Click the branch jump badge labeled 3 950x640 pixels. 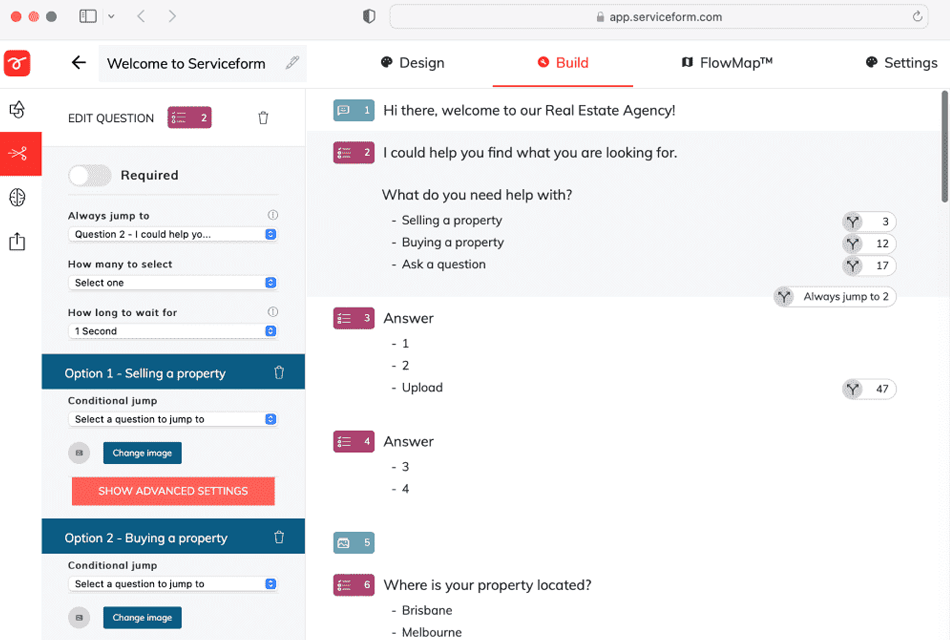point(869,221)
